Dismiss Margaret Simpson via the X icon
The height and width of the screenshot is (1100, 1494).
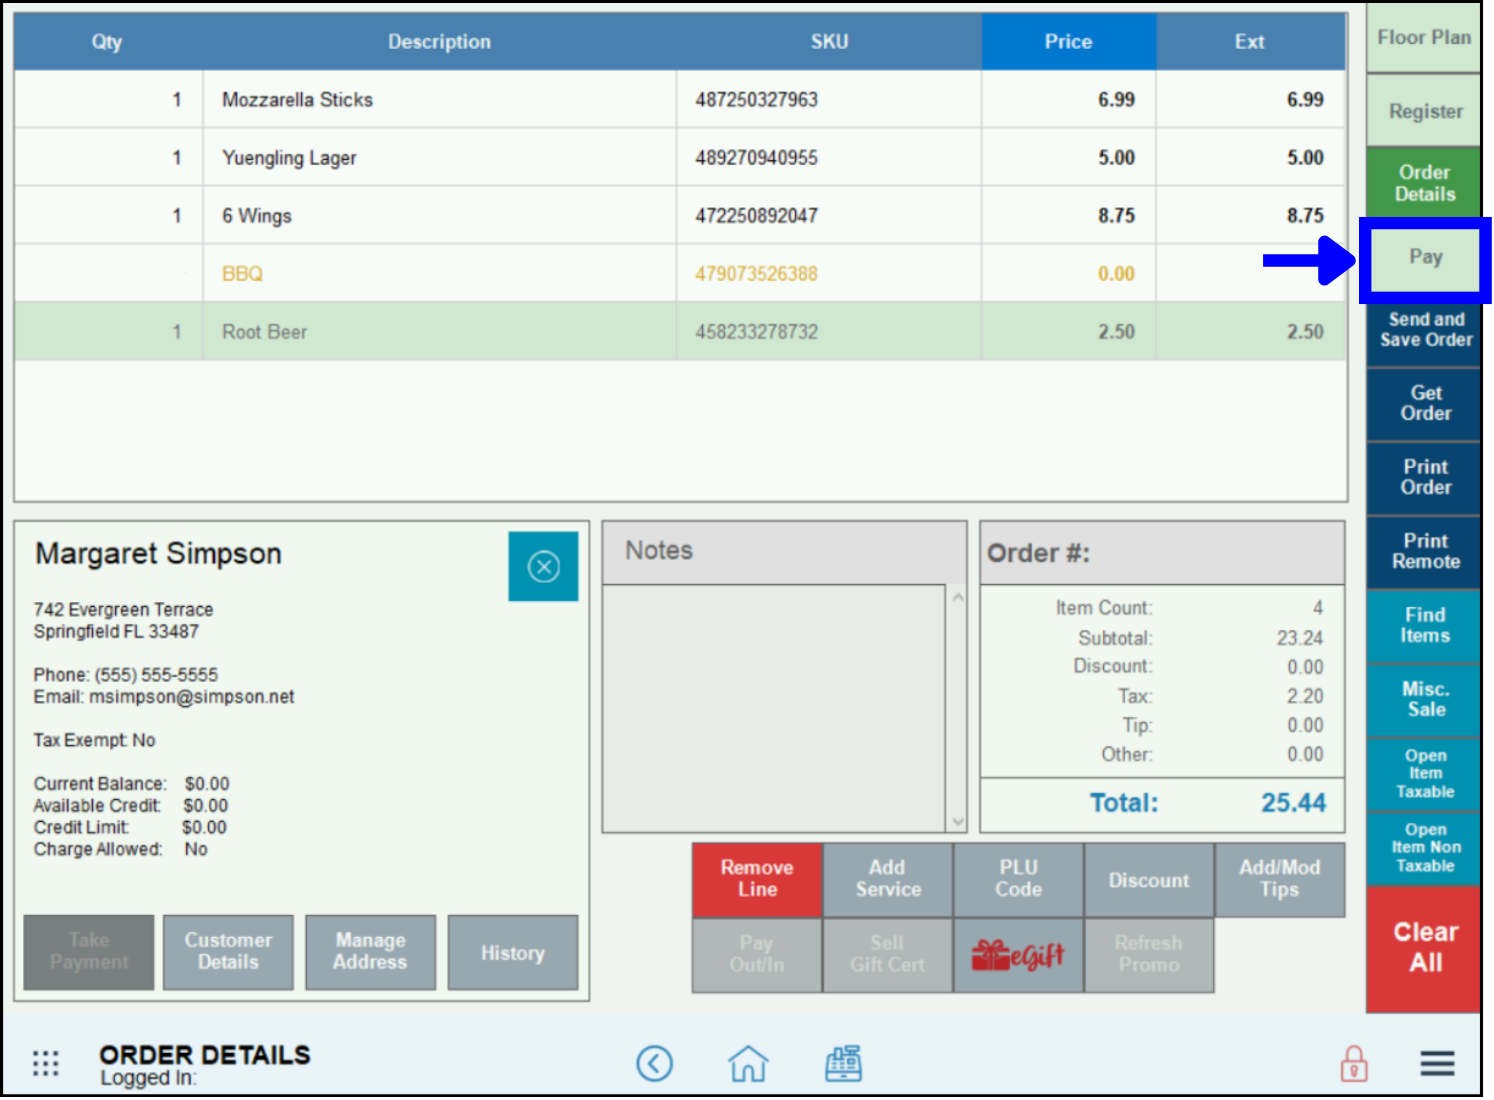(x=543, y=566)
